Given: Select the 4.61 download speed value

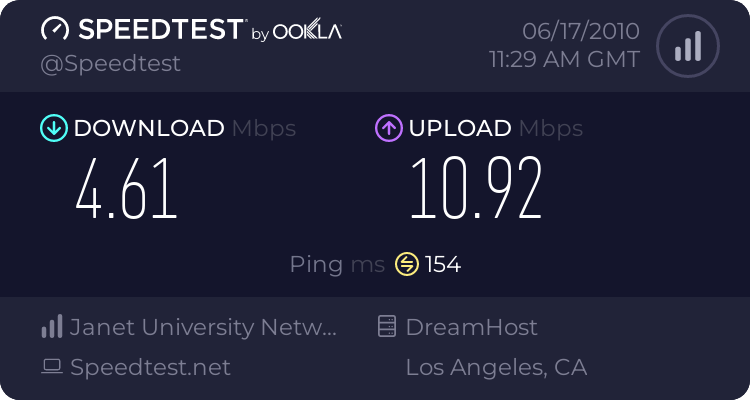Looking at the screenshot, I should (x=126, y=189).
